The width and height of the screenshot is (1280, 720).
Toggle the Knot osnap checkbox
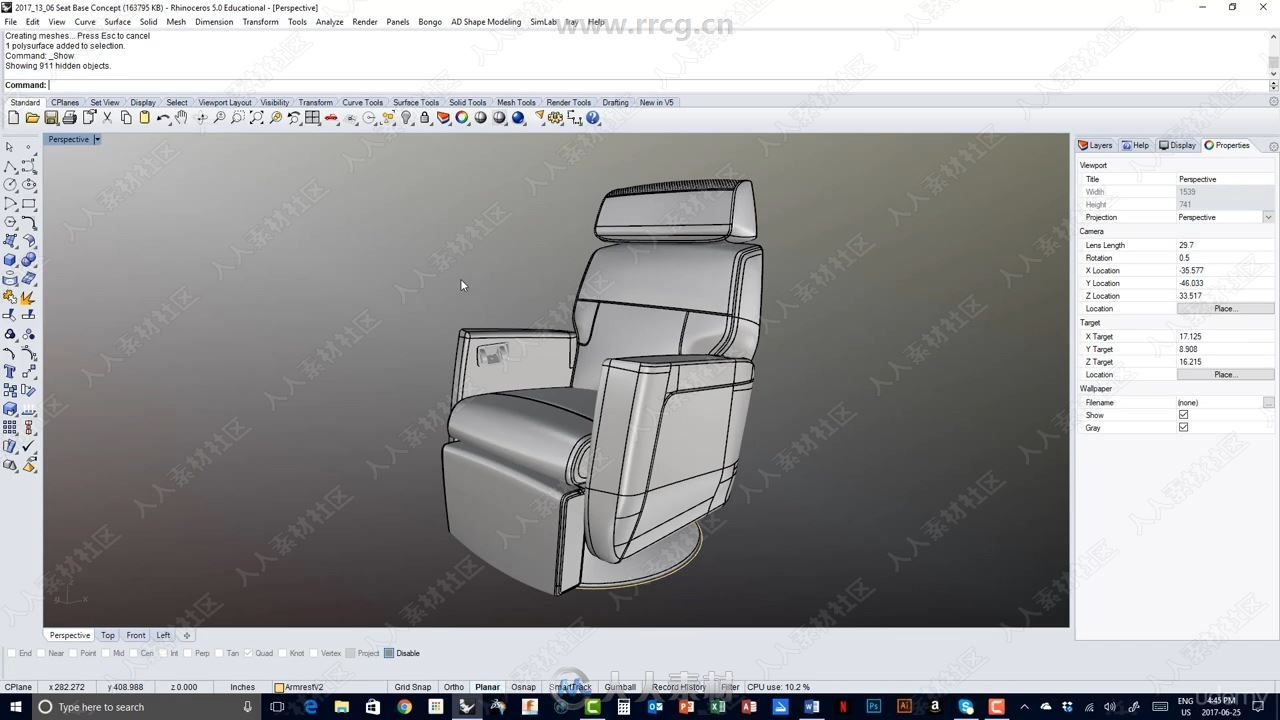click(x=282, y=653)
